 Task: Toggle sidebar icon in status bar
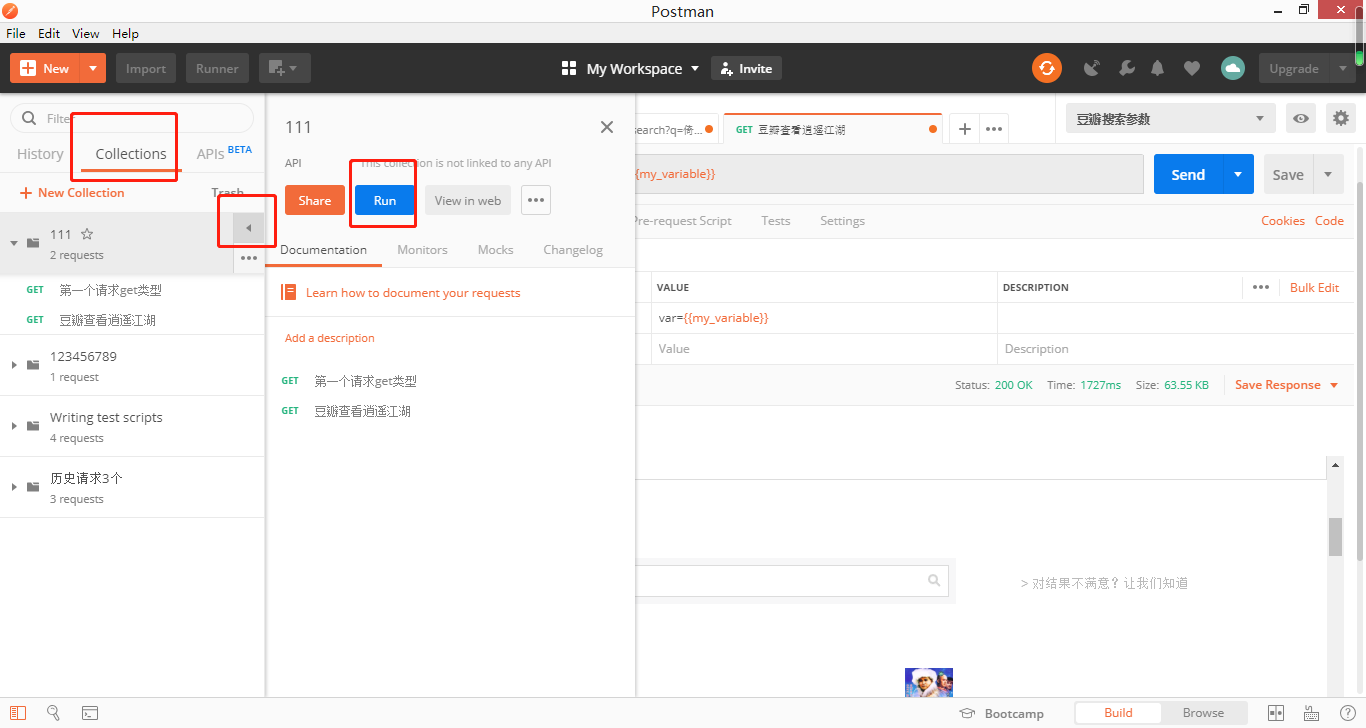pyautogui.click(x=18, y=713)
